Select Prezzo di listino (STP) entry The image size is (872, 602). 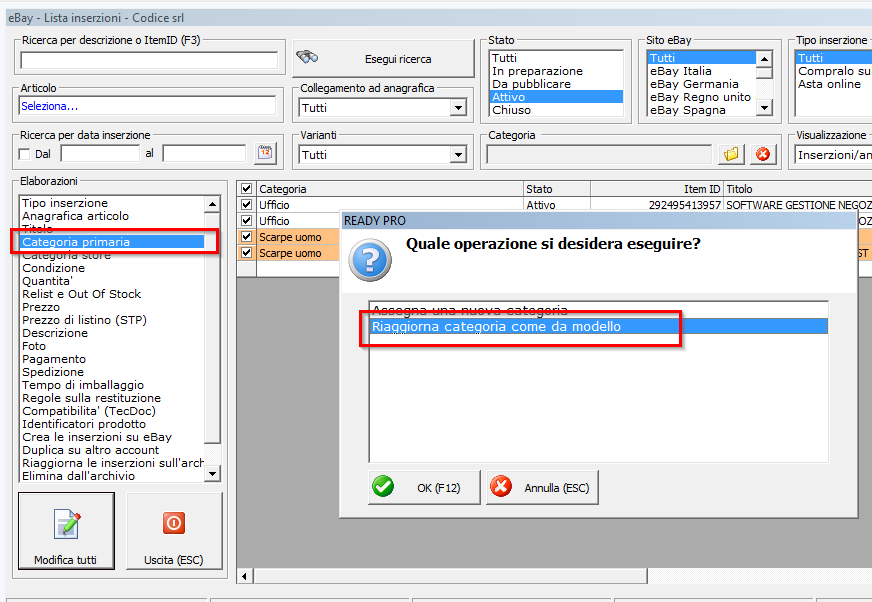[x=112, y=320]
